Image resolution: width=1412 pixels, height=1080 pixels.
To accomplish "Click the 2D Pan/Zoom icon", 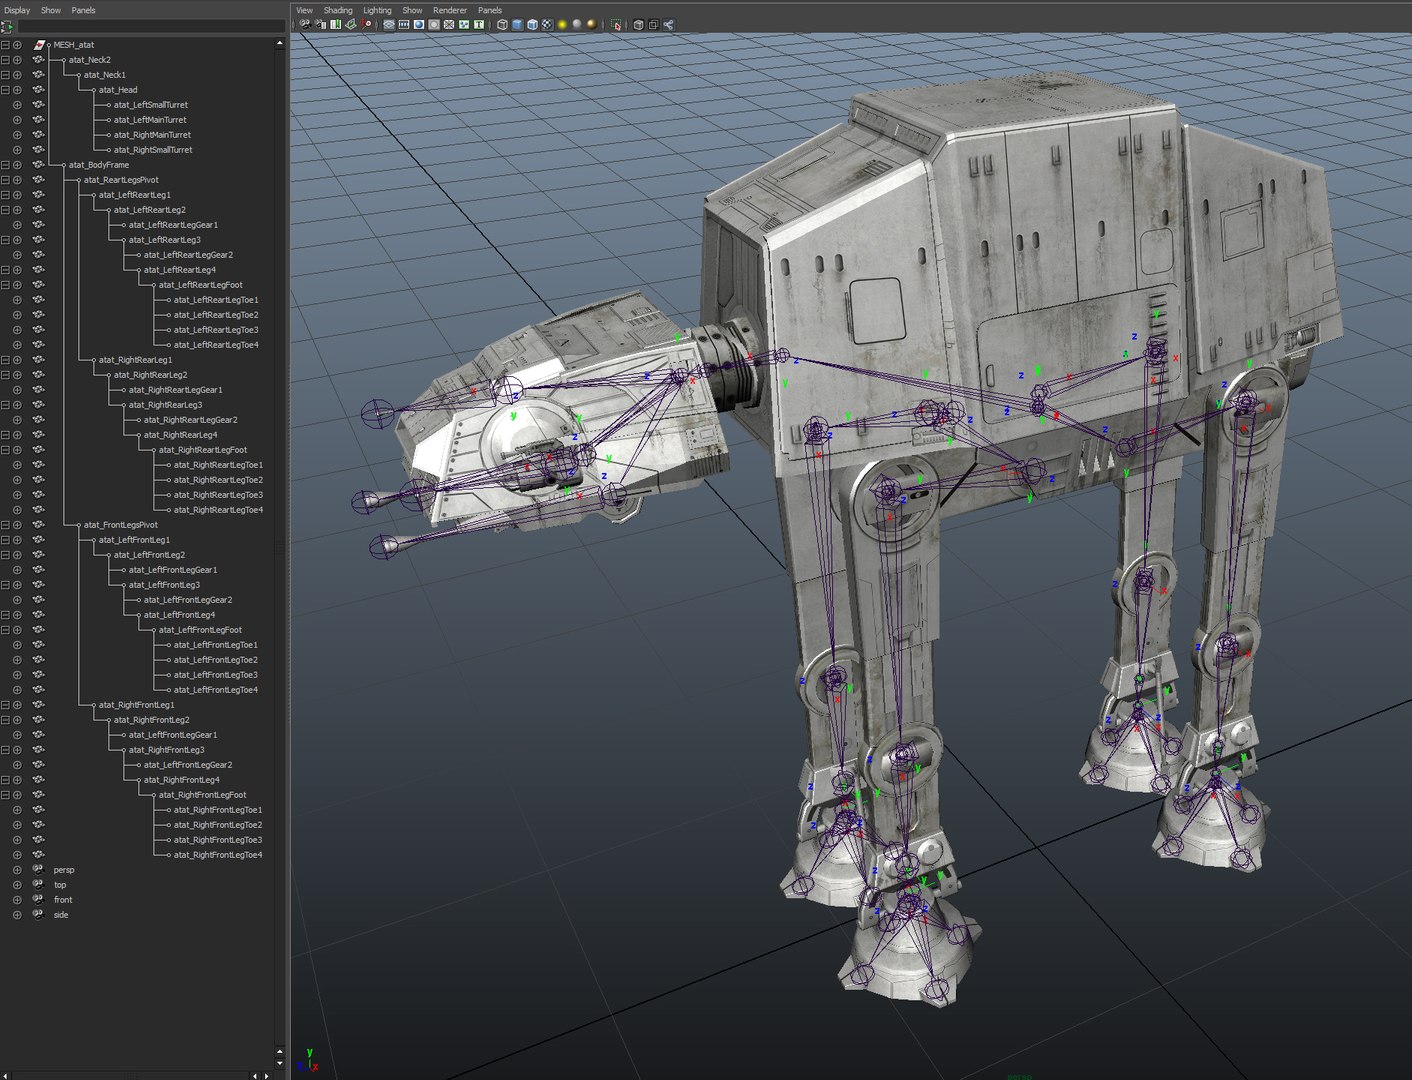I will pyautogui.click(x=367, y=24).
